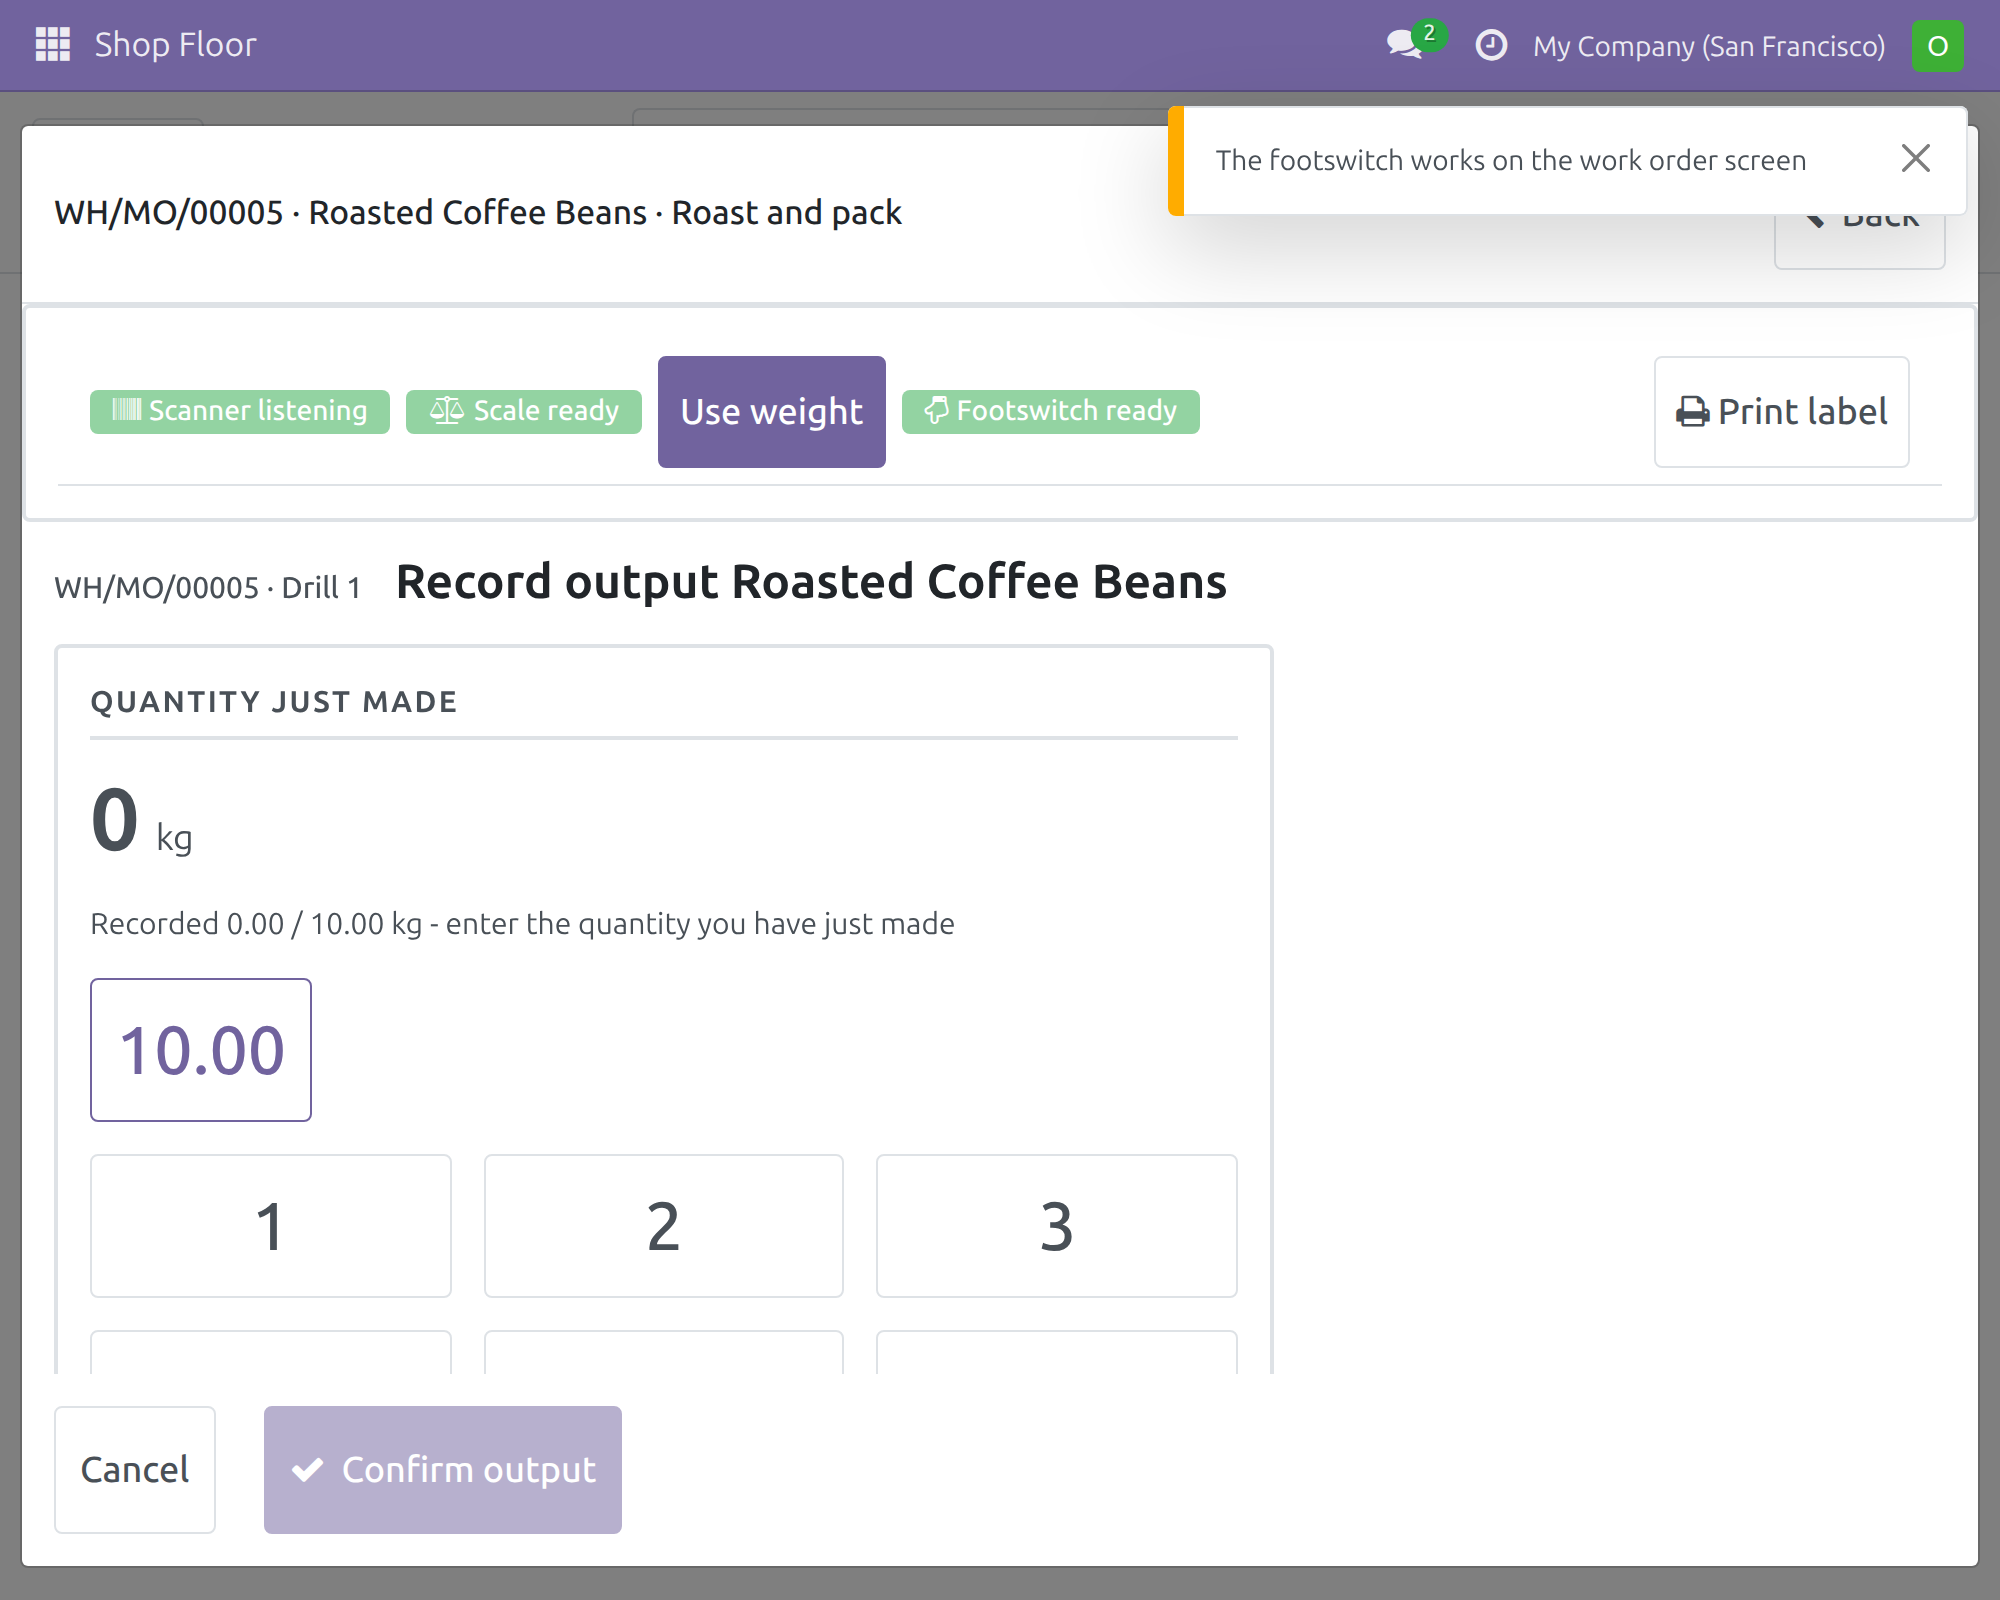This screenshot has width=2000, height=1600.
Task: Tap keypad digit 2
Action: (664, 1226)
